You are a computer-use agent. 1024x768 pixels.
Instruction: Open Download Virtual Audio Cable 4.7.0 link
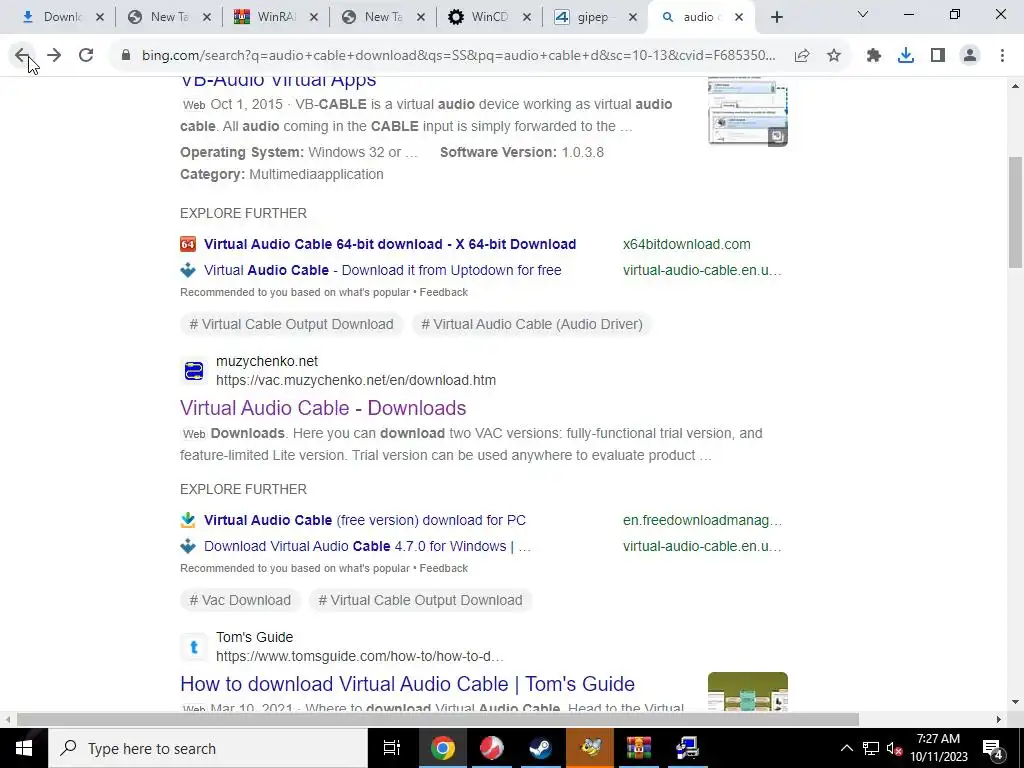coord(367,547)
